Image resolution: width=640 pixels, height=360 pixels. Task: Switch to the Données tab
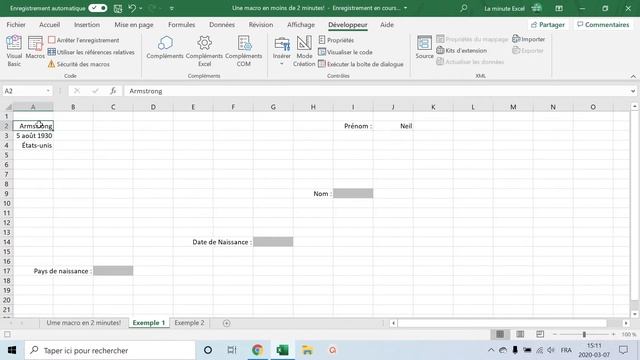coord(222,24)
